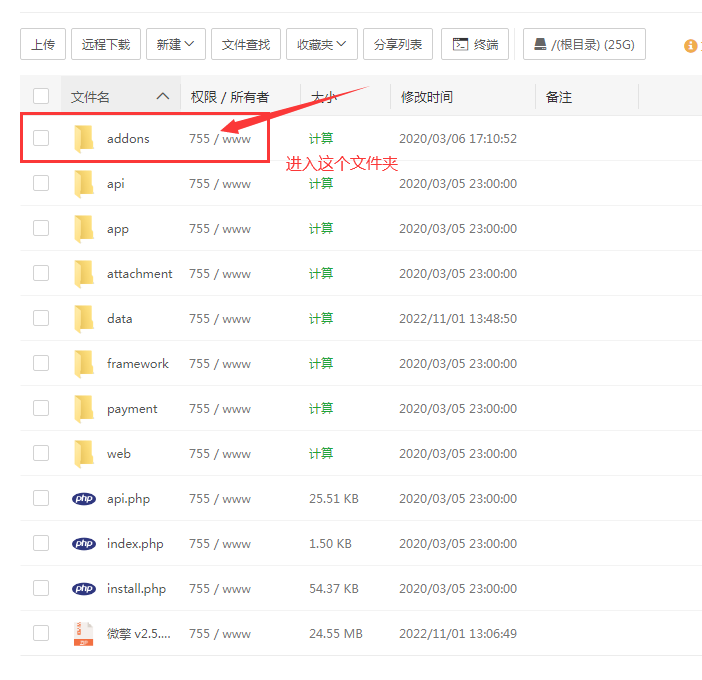
Task: Click 计算 size link for addons
Action: pyautogui.click(x=321, y=138)
